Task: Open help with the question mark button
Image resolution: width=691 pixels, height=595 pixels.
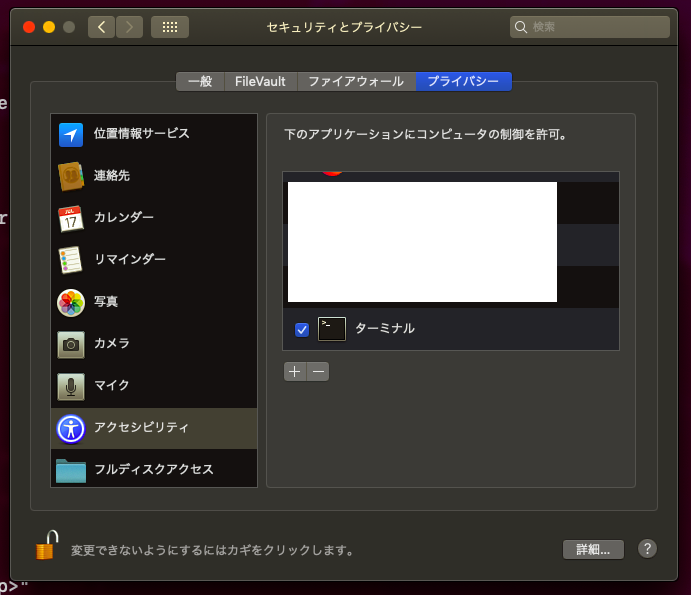Action: pyautogui.click(x=647, y=549)
